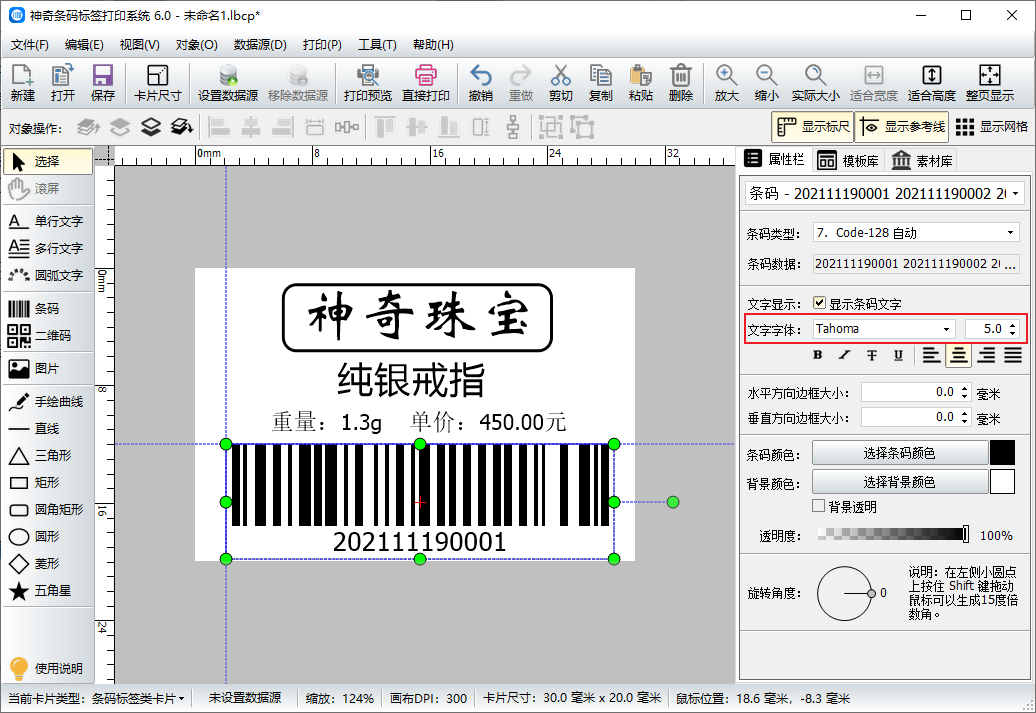This screenshot has width=1036, height=713.
Task: Save the label with the 保存 icon
Action: click(102, 83)
